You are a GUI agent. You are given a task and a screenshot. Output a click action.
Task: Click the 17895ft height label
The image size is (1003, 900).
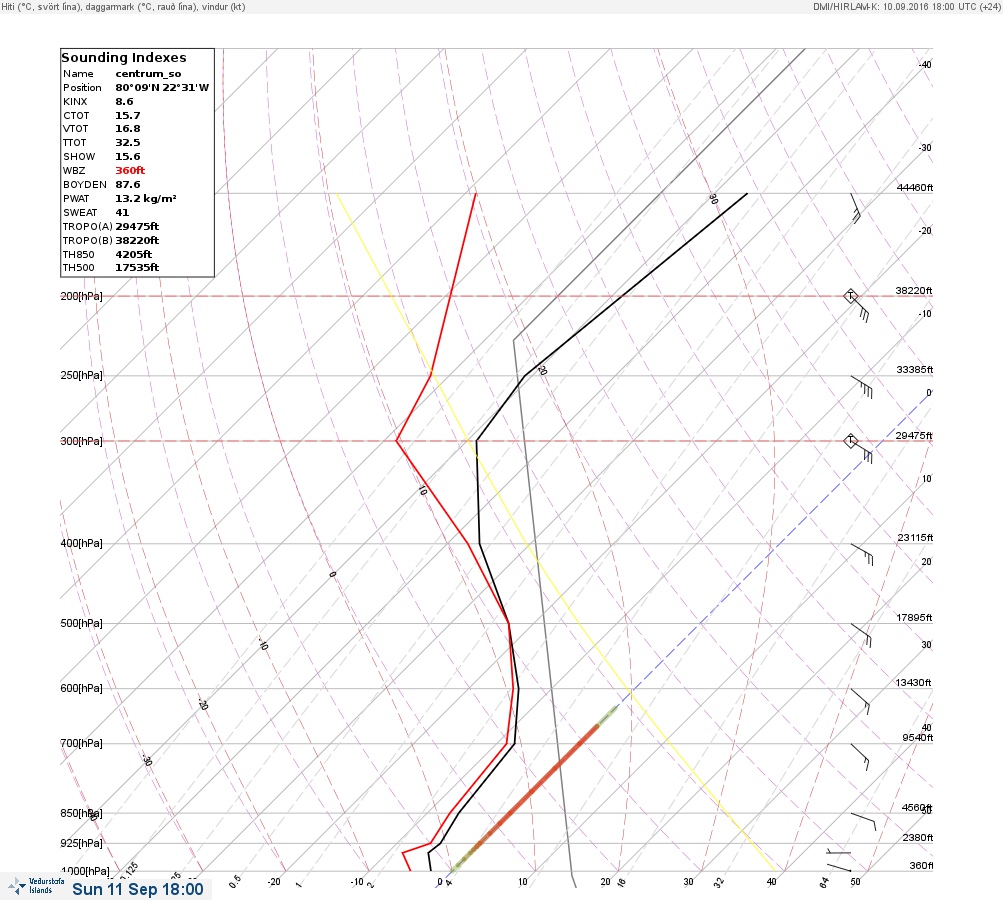[914, 617]
